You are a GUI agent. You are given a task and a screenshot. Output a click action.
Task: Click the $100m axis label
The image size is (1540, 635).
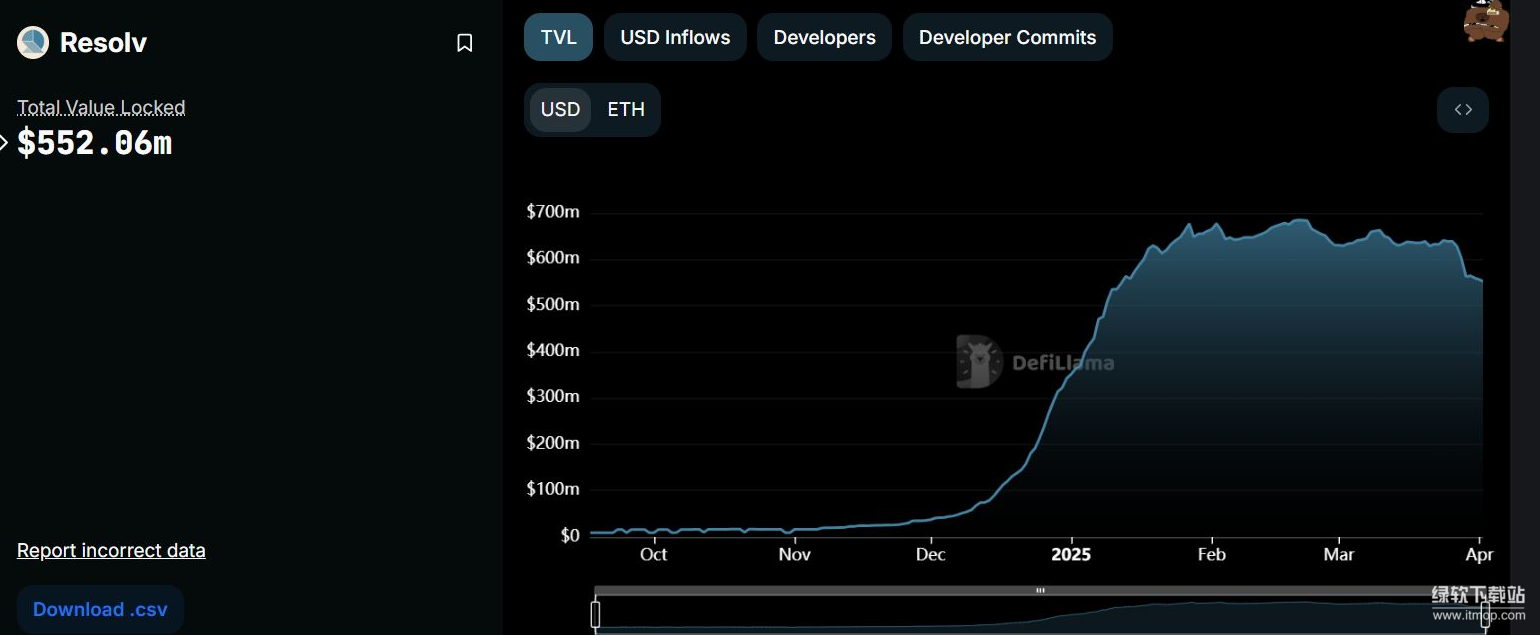(x=553, y=489)
